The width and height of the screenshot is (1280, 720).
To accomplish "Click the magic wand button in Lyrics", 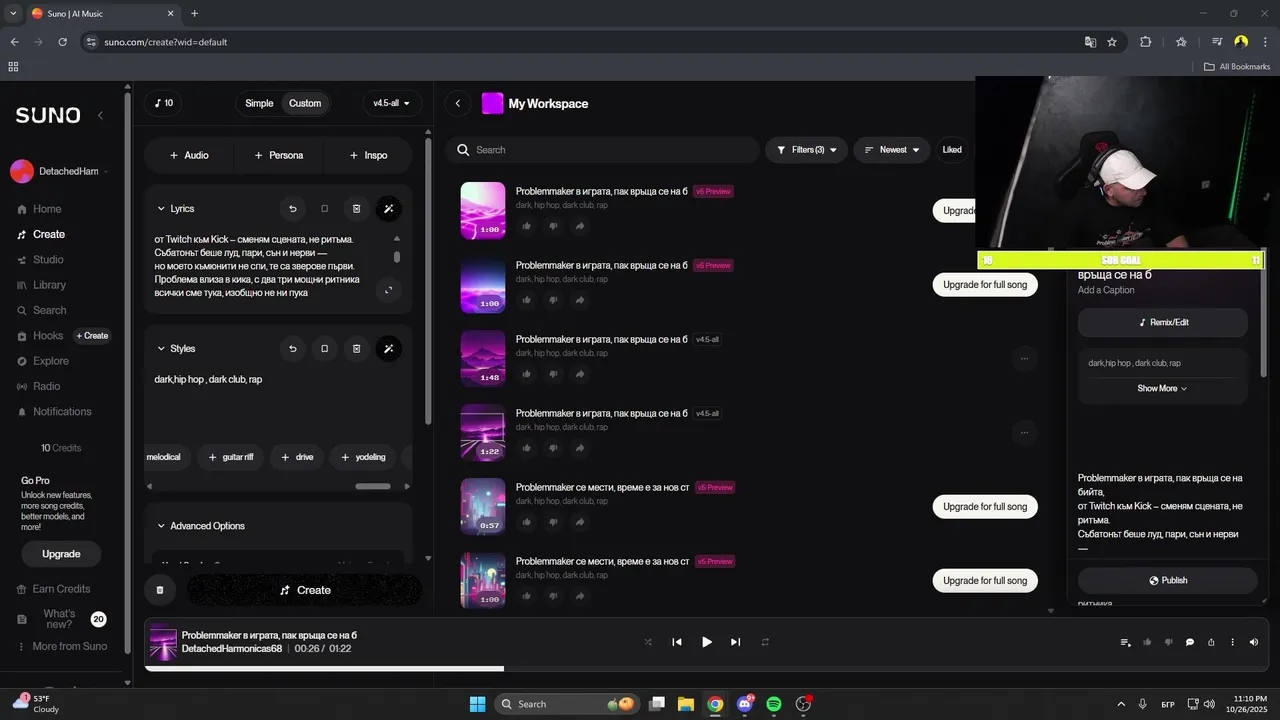I will point(389,209).
